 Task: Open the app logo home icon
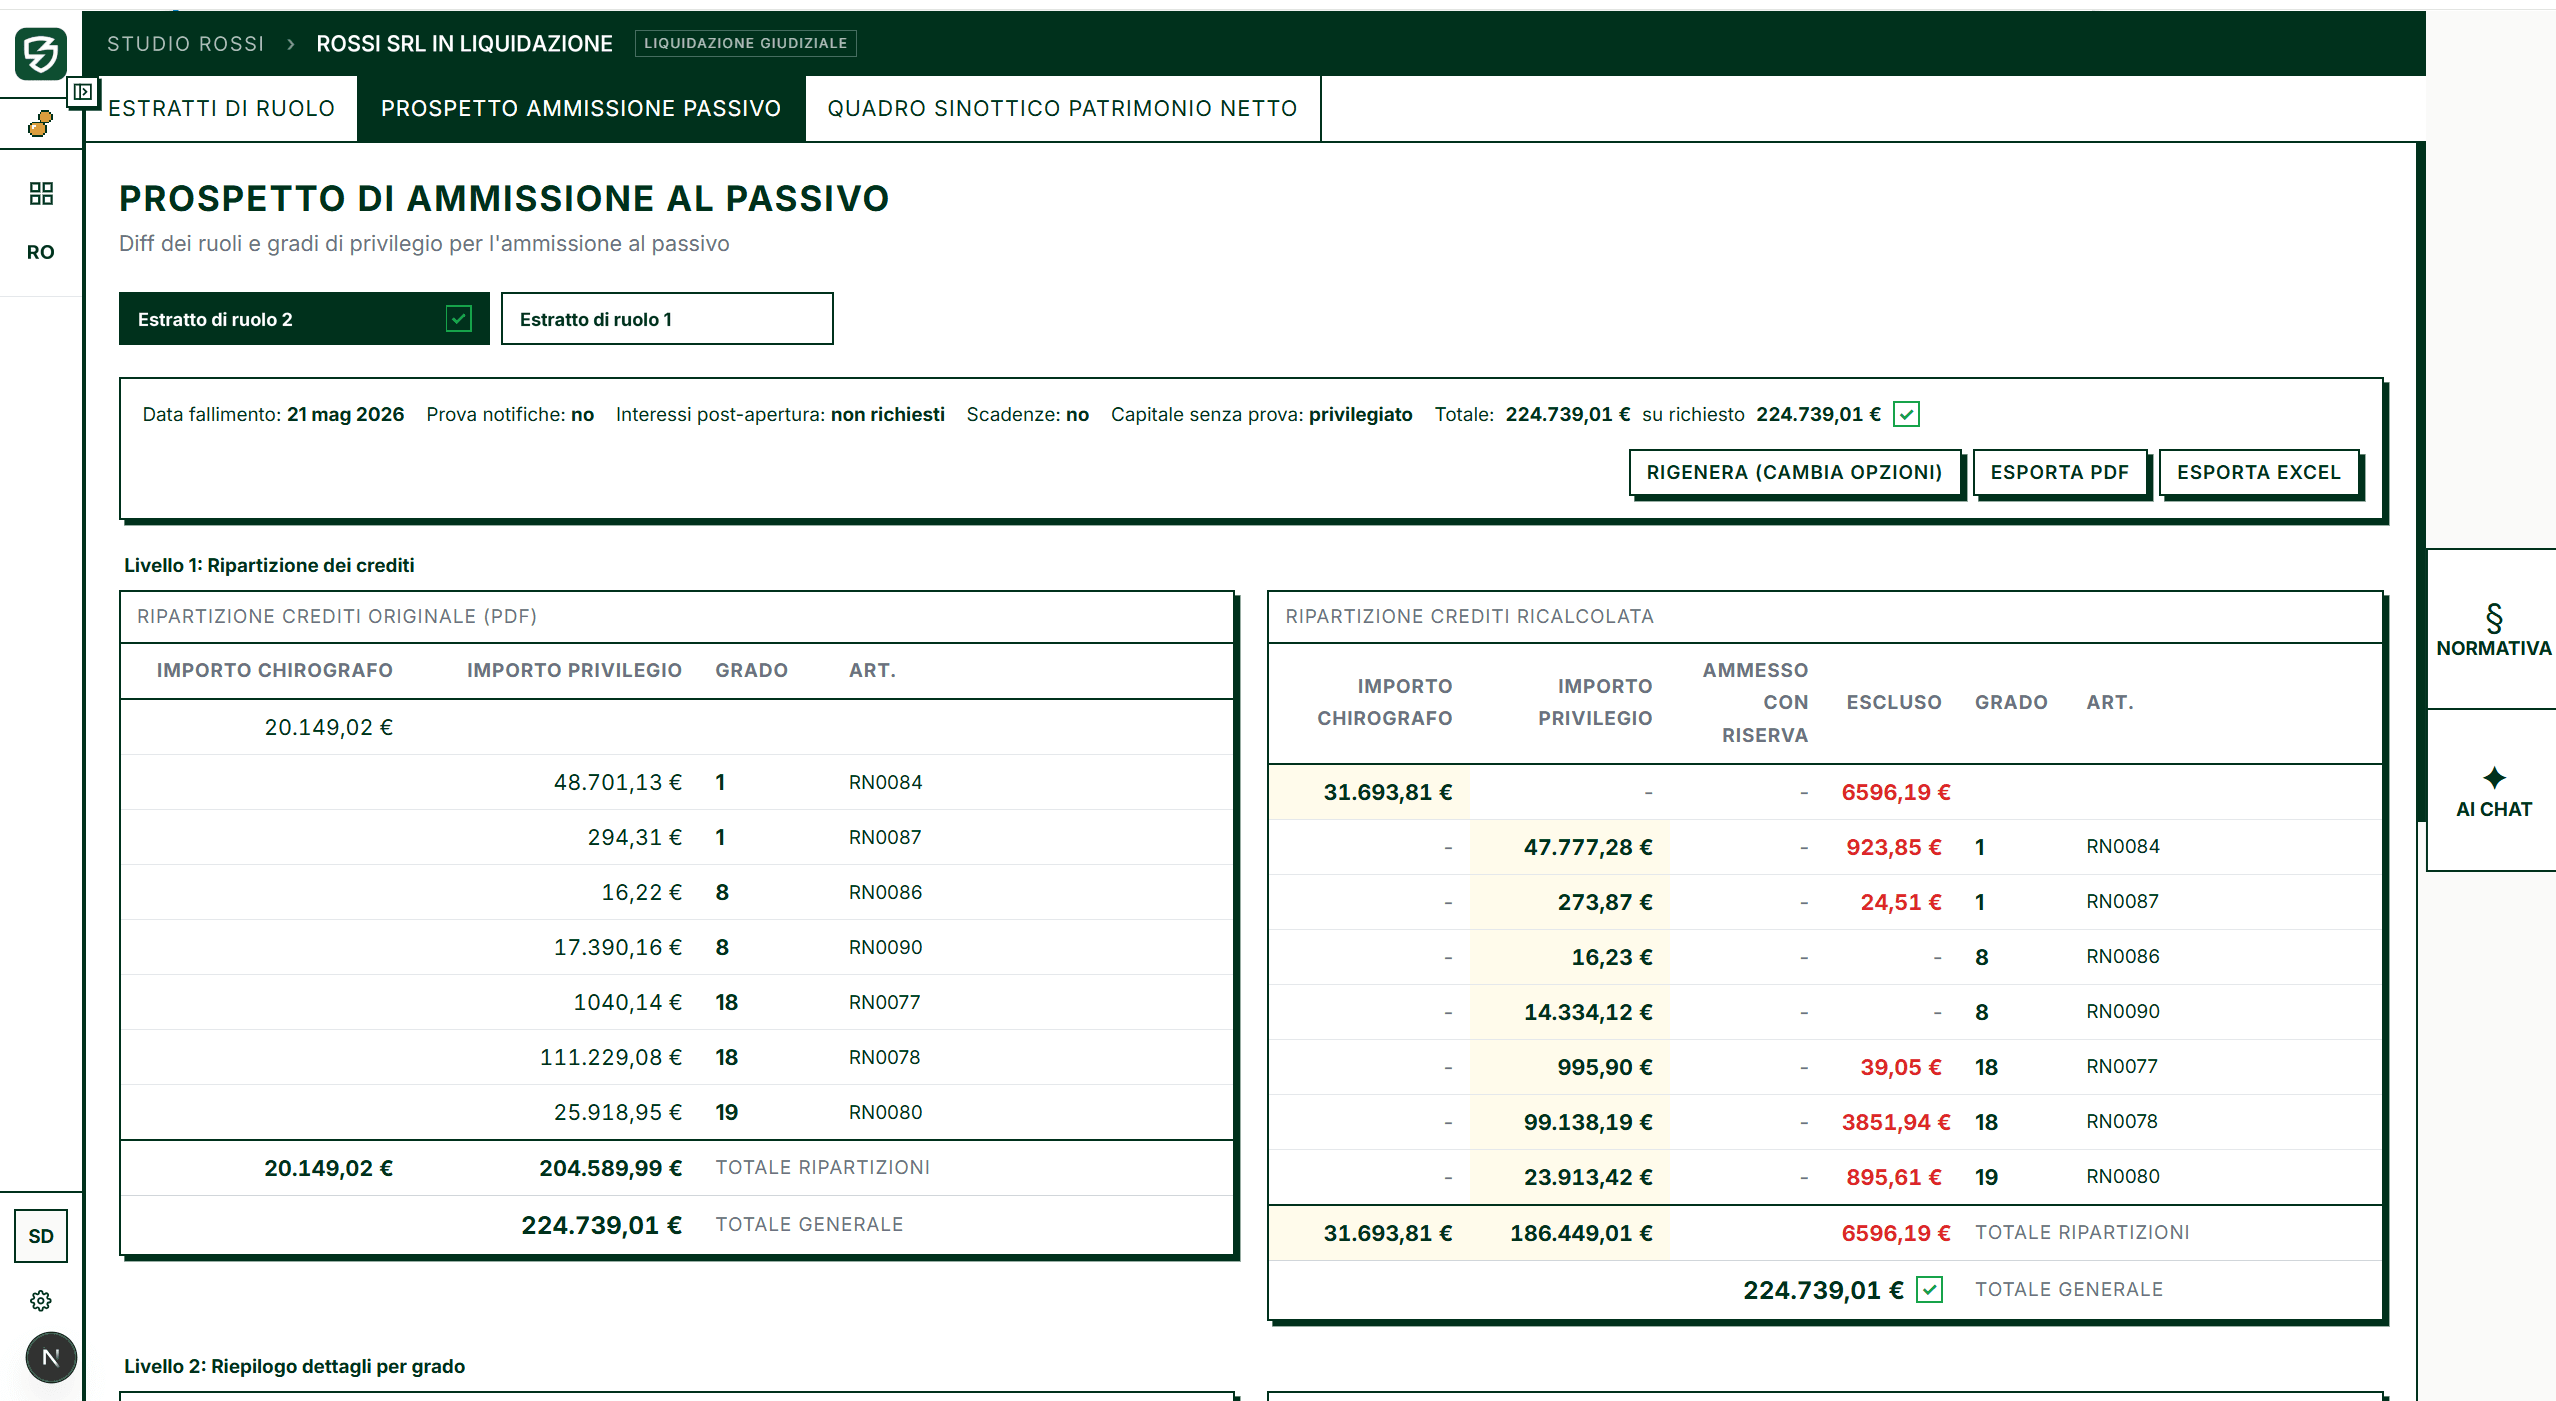tap(40, 52)
